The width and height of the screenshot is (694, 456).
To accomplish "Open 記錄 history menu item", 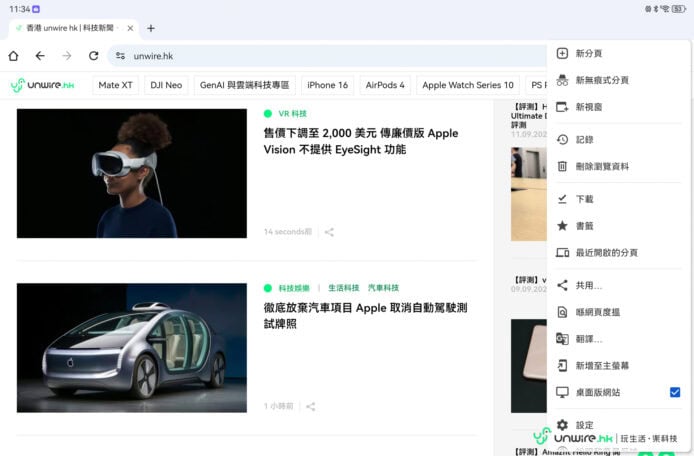I will 585,140.
